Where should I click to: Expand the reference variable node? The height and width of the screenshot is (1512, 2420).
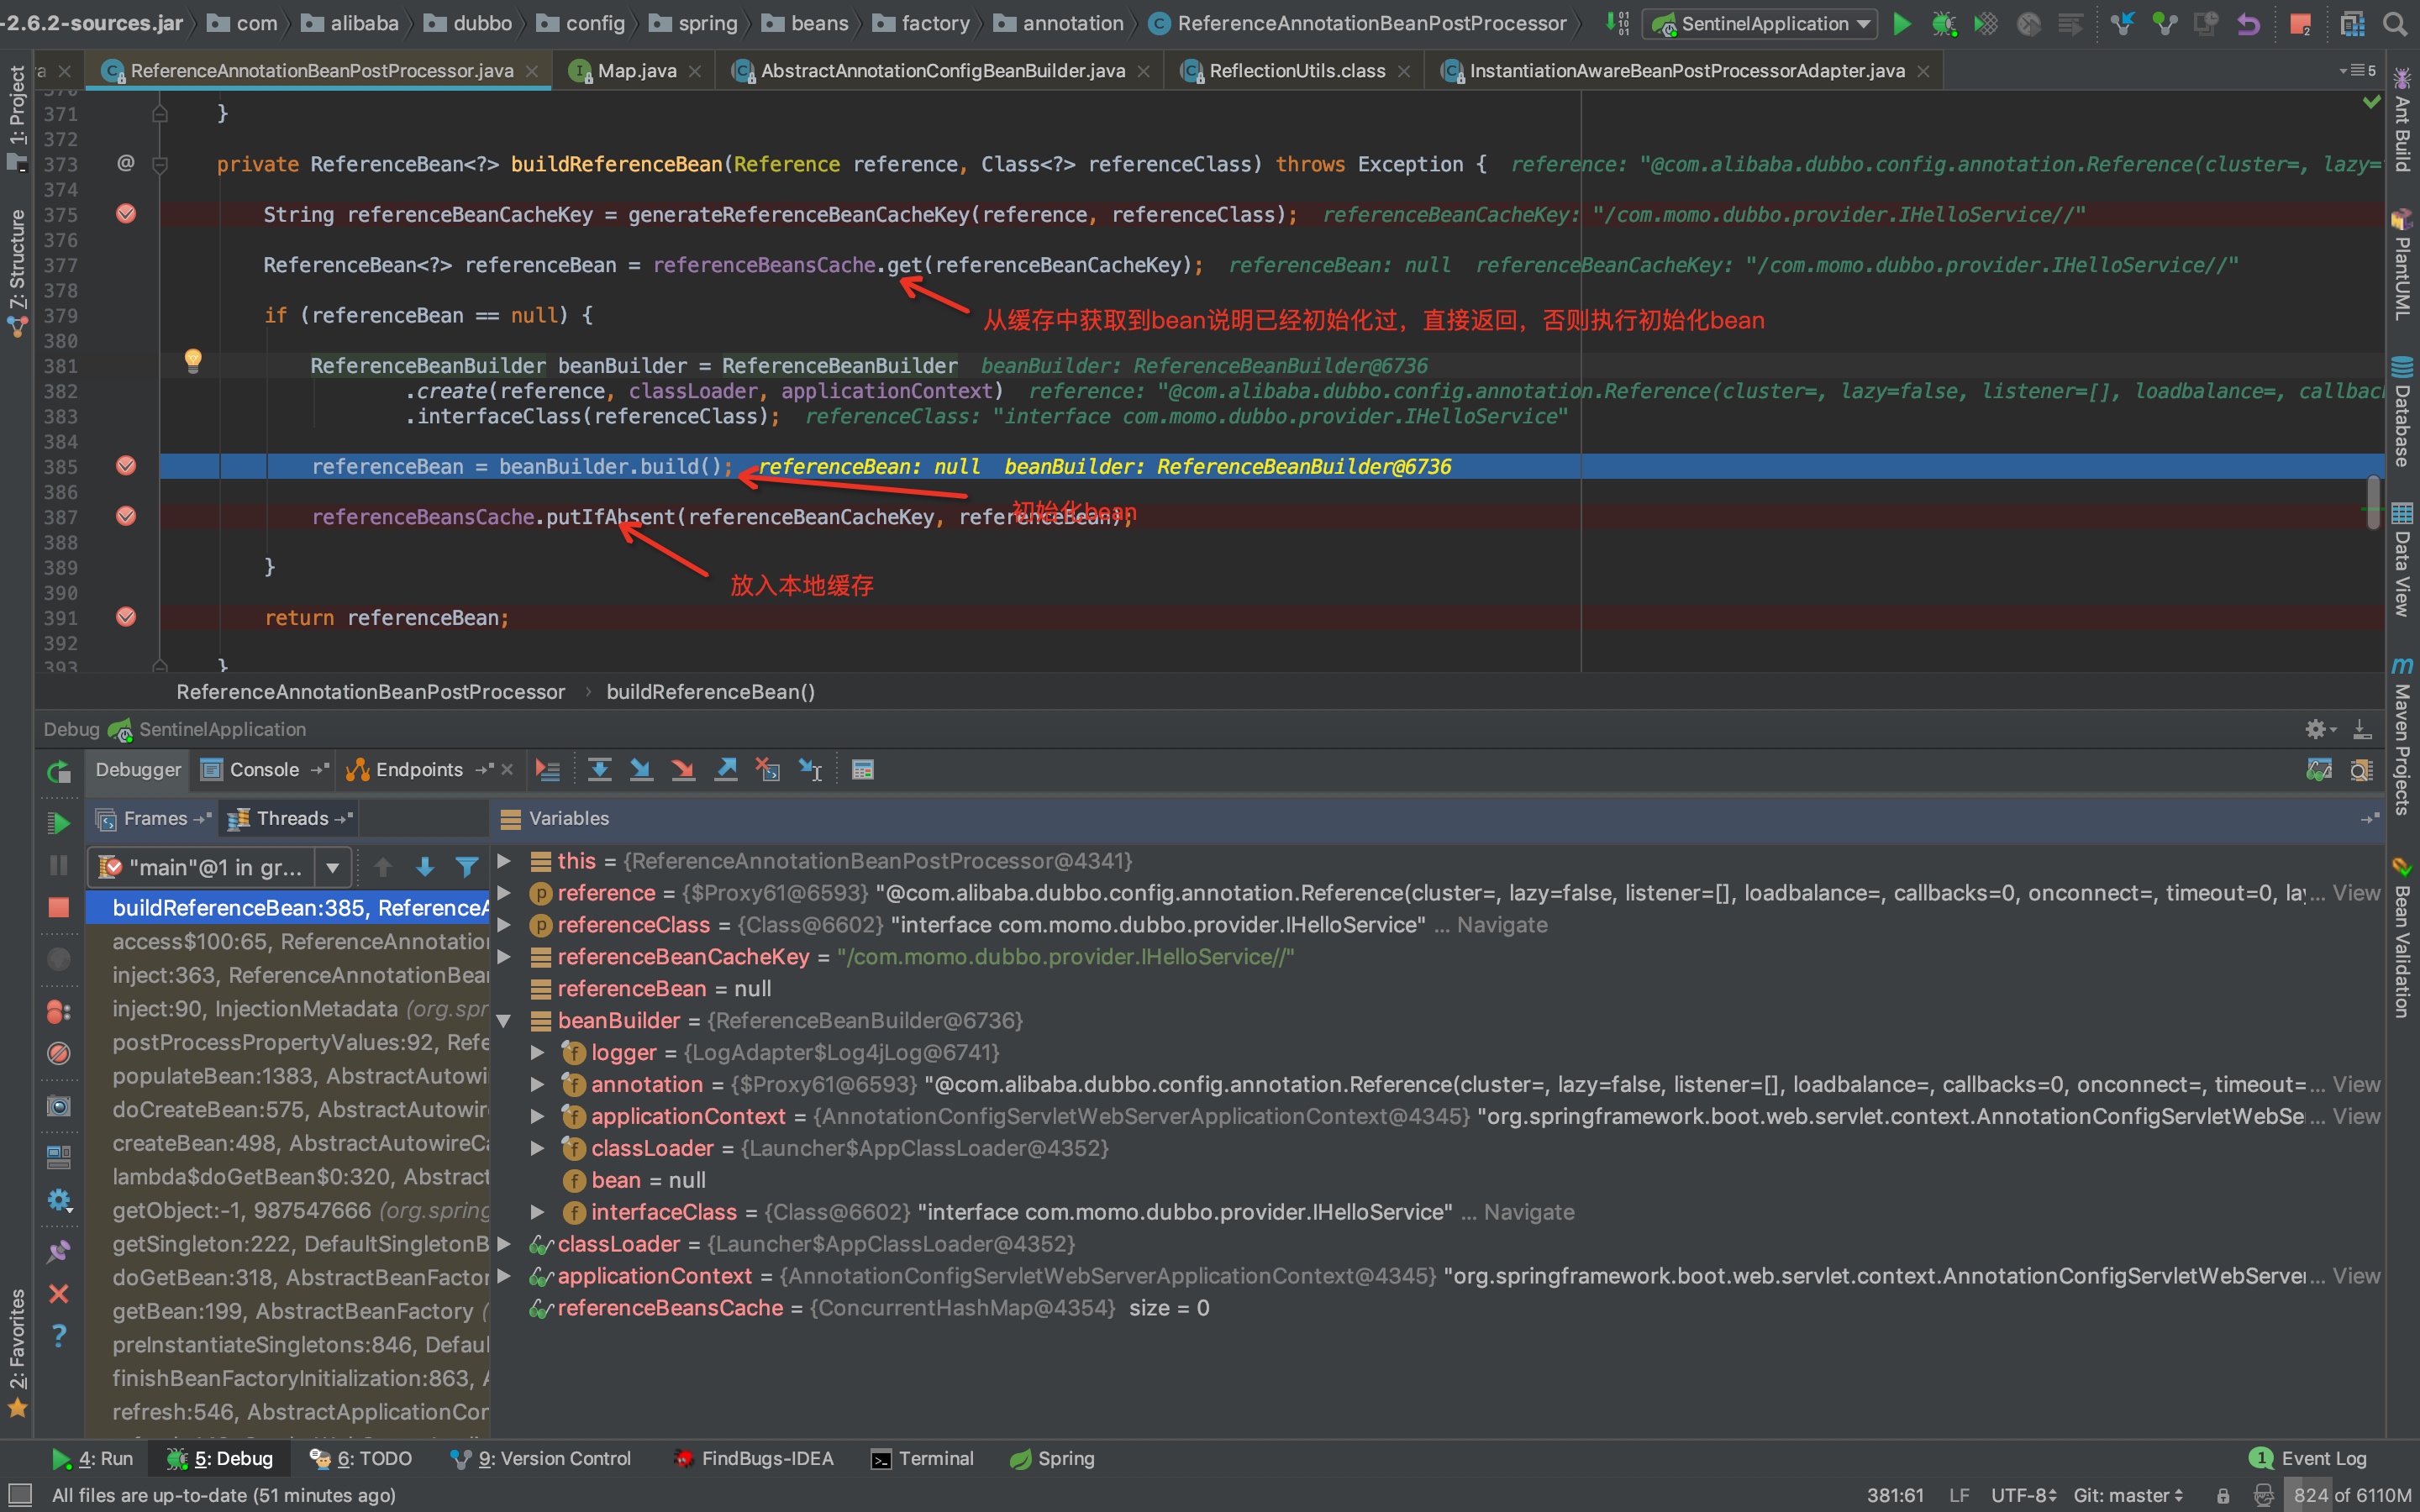pyautogui.click(x=505, y=893)
